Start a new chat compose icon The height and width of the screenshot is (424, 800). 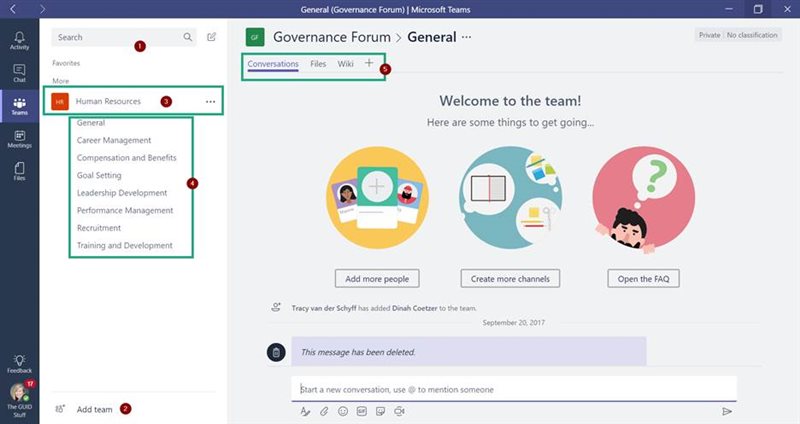click(211, 37)
